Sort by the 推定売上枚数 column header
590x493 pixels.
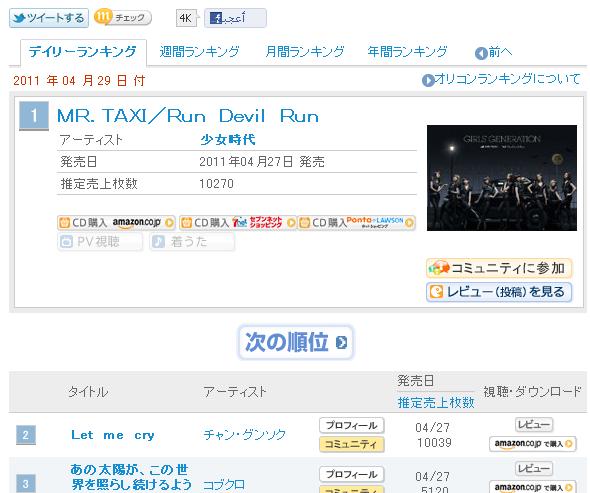(x=436, y=402)
